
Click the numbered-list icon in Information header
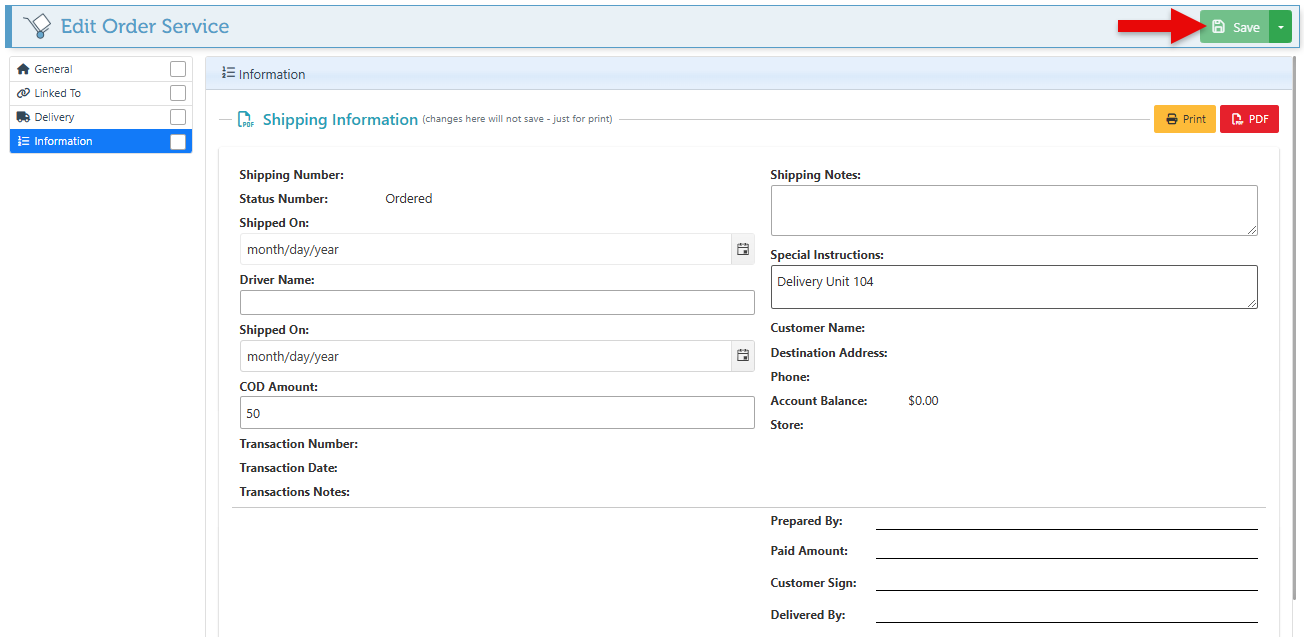click(228, 74)
